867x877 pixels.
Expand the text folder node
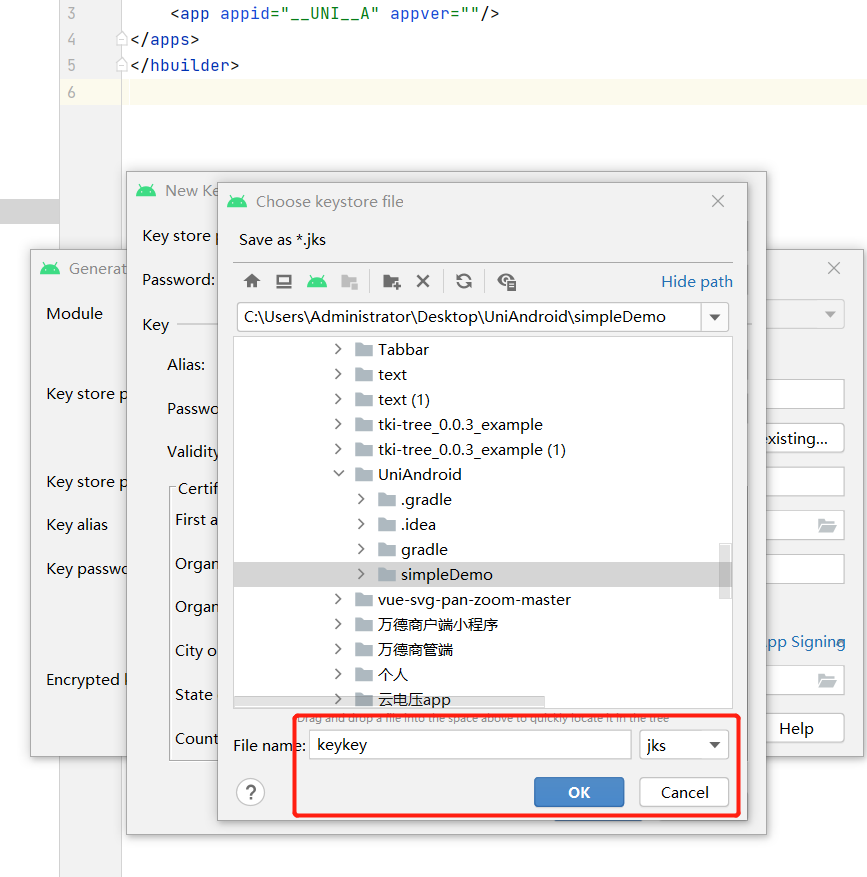click(338, 374)
